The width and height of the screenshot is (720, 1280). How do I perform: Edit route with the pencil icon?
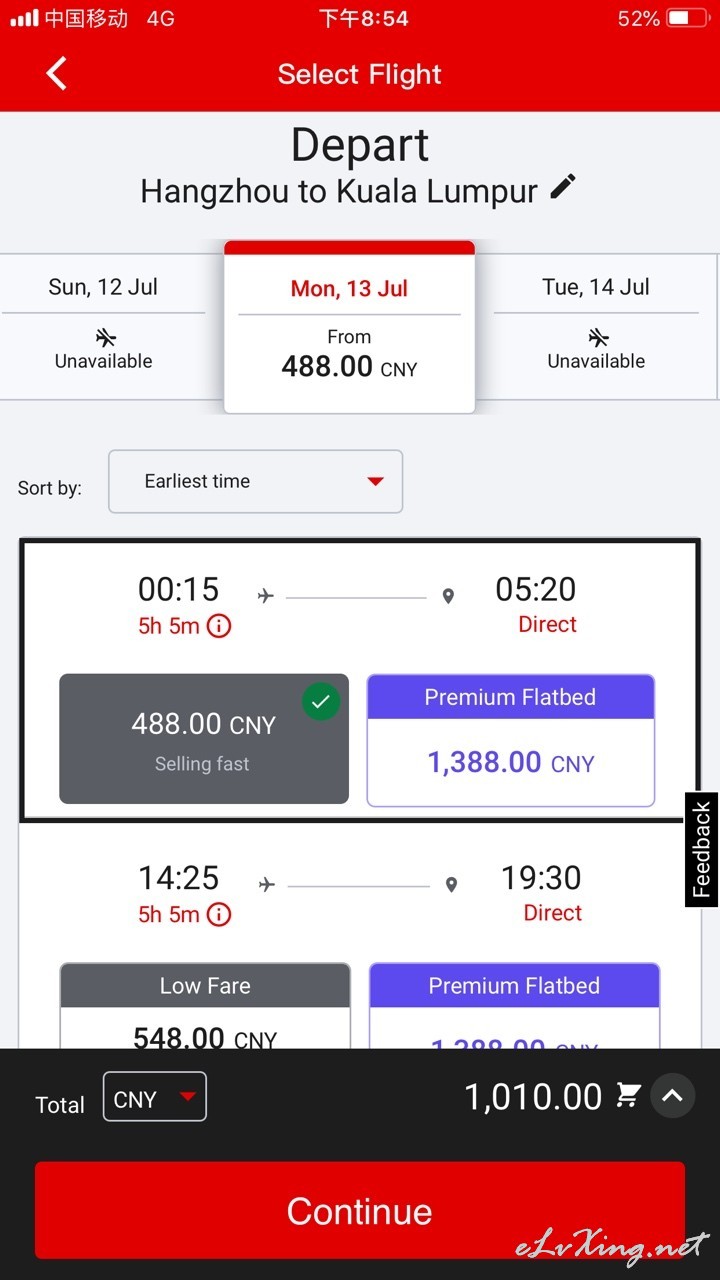[563, 187]
